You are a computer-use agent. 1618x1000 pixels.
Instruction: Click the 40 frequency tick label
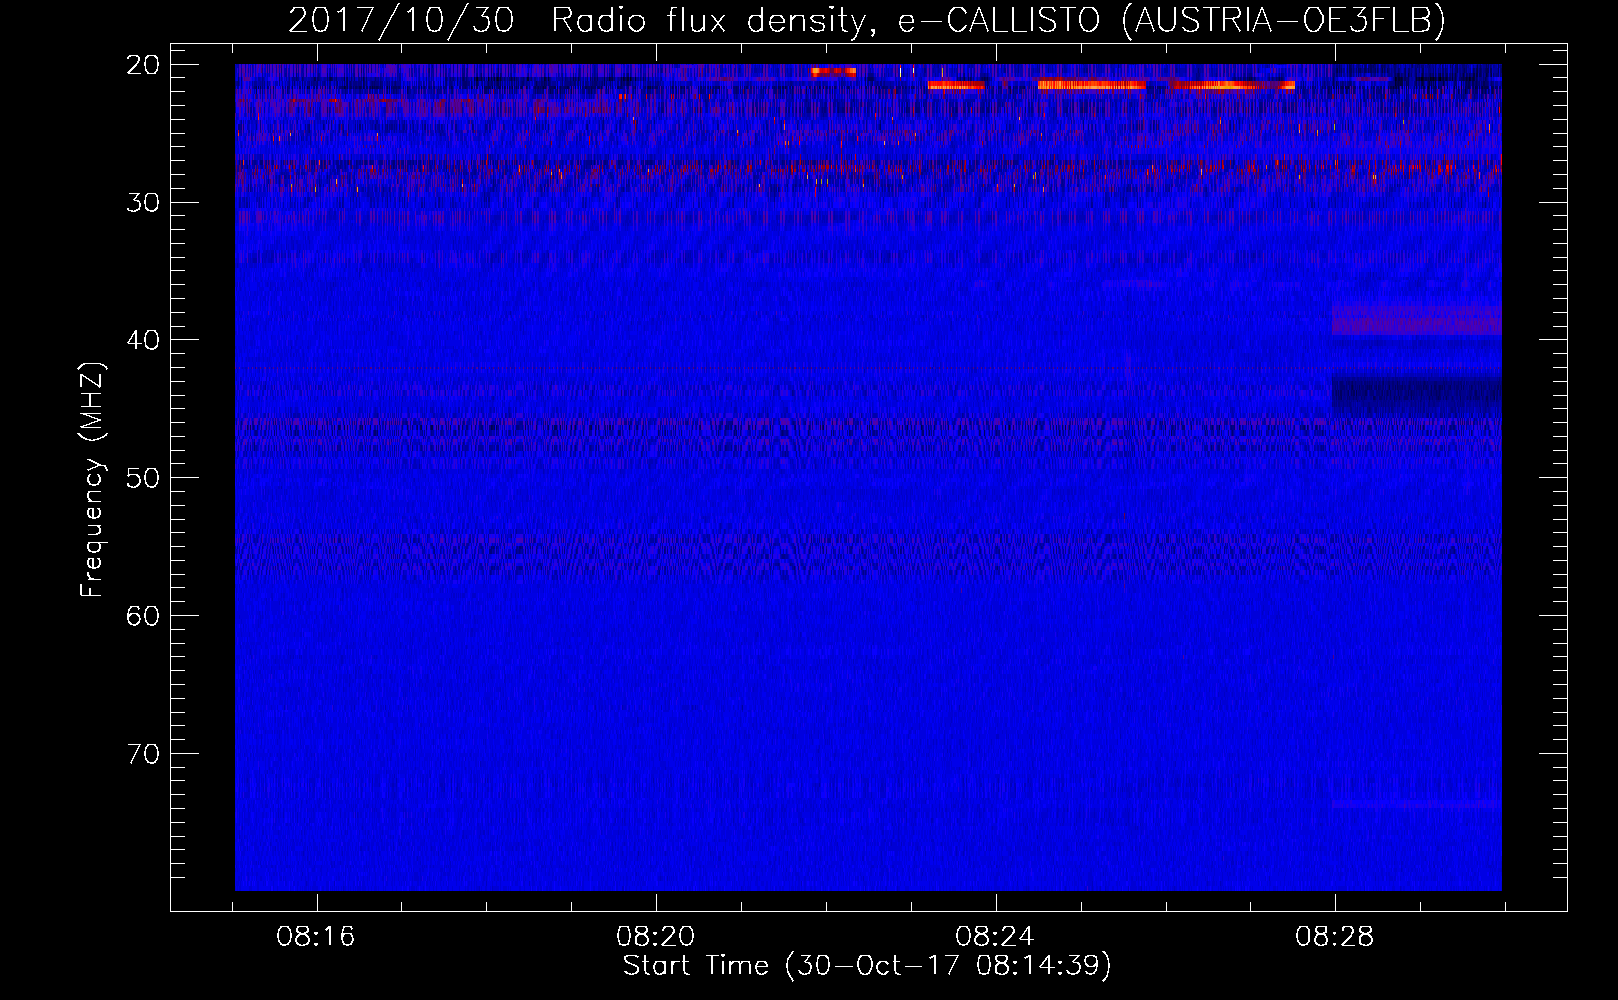click(144, 340)
